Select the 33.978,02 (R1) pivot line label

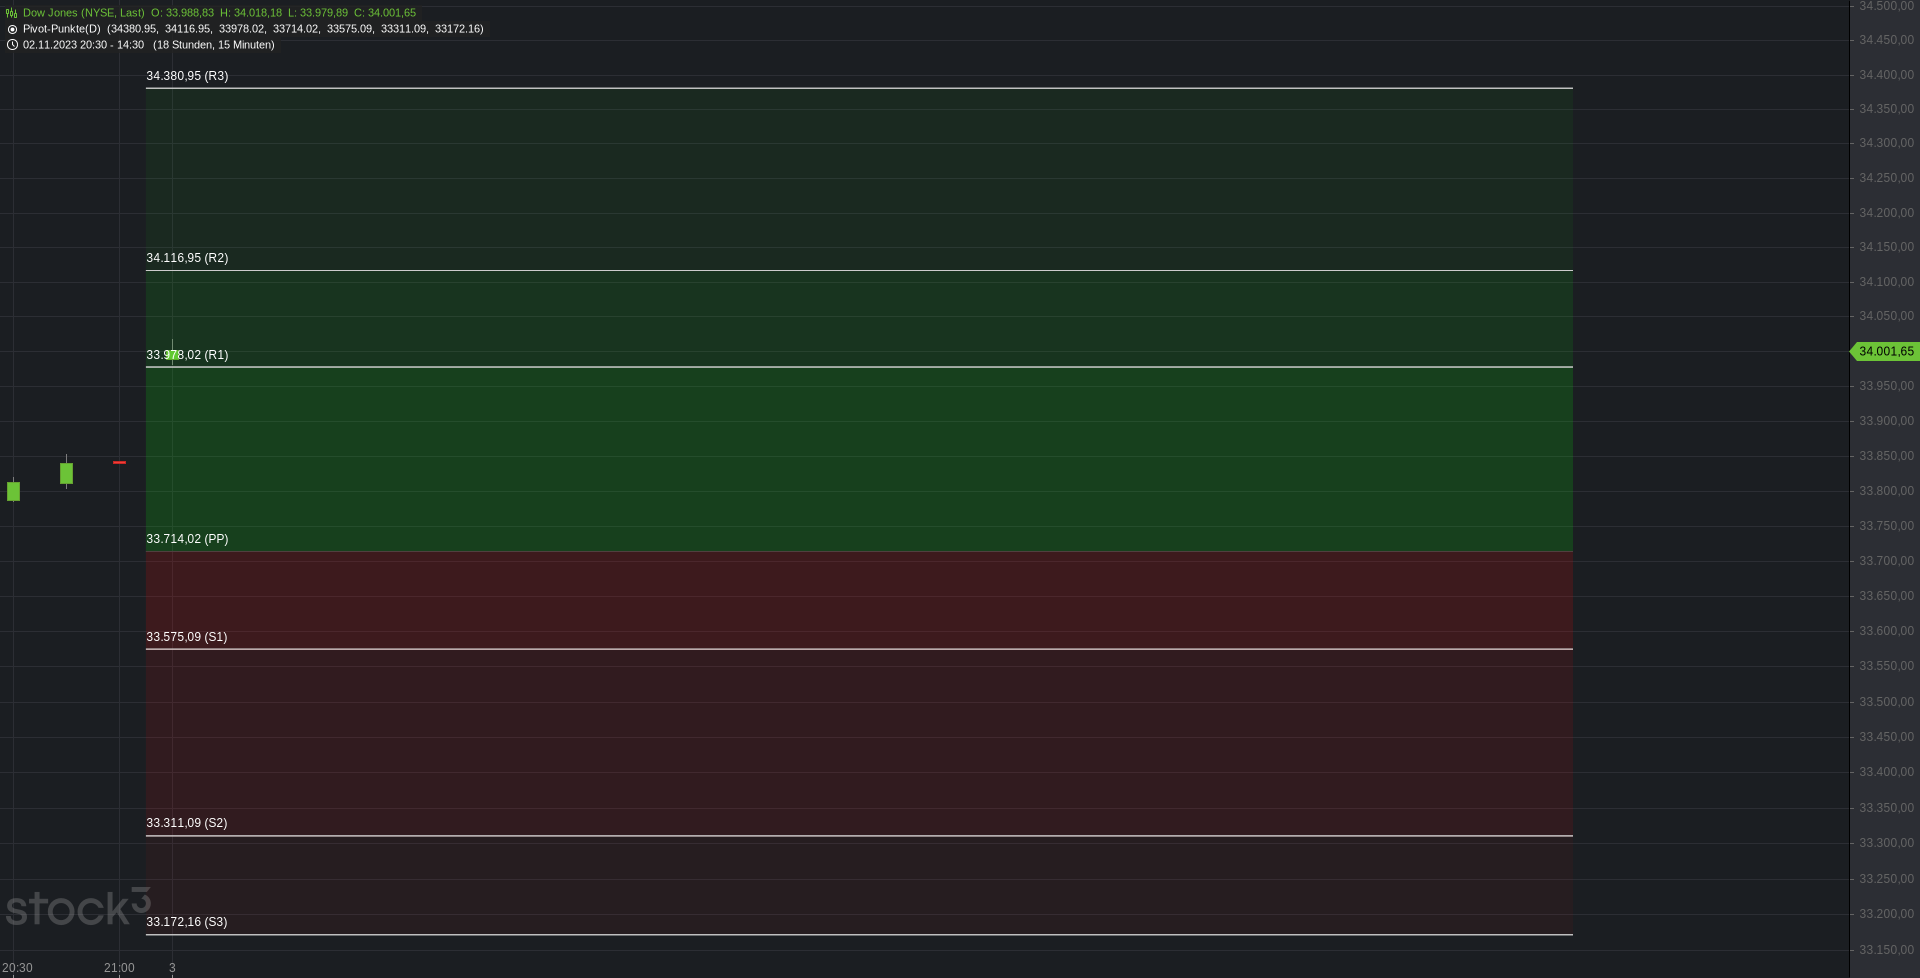point(187,355)
